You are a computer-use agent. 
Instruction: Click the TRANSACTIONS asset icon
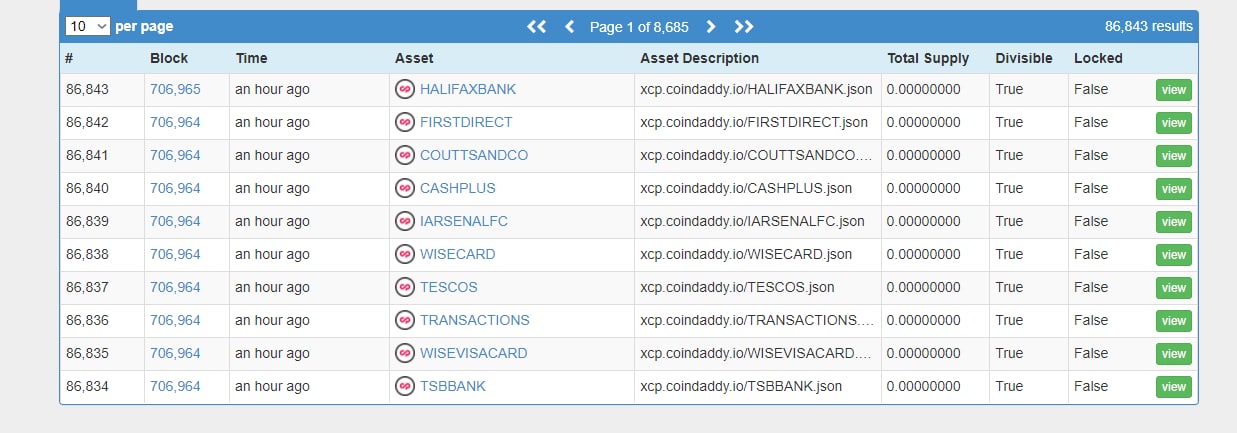(405, 320)
